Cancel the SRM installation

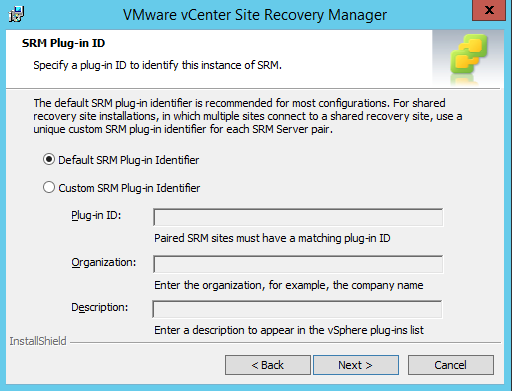451,365
